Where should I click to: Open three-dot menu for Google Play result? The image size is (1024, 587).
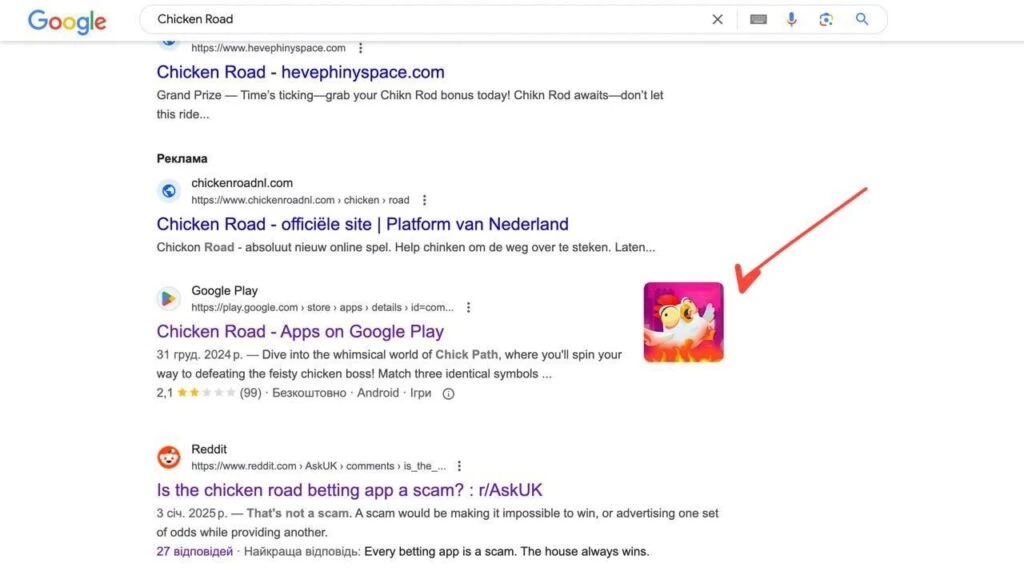click(468, 307)
